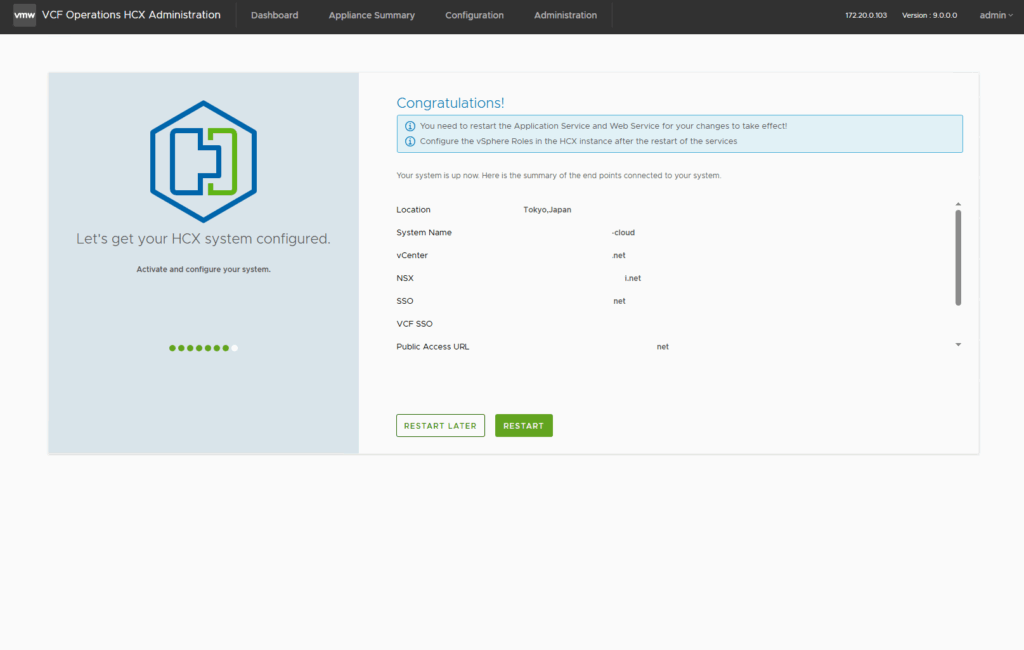Click the white final-step progress dot
Screen dimensions: 1024x650
[235, 348]
